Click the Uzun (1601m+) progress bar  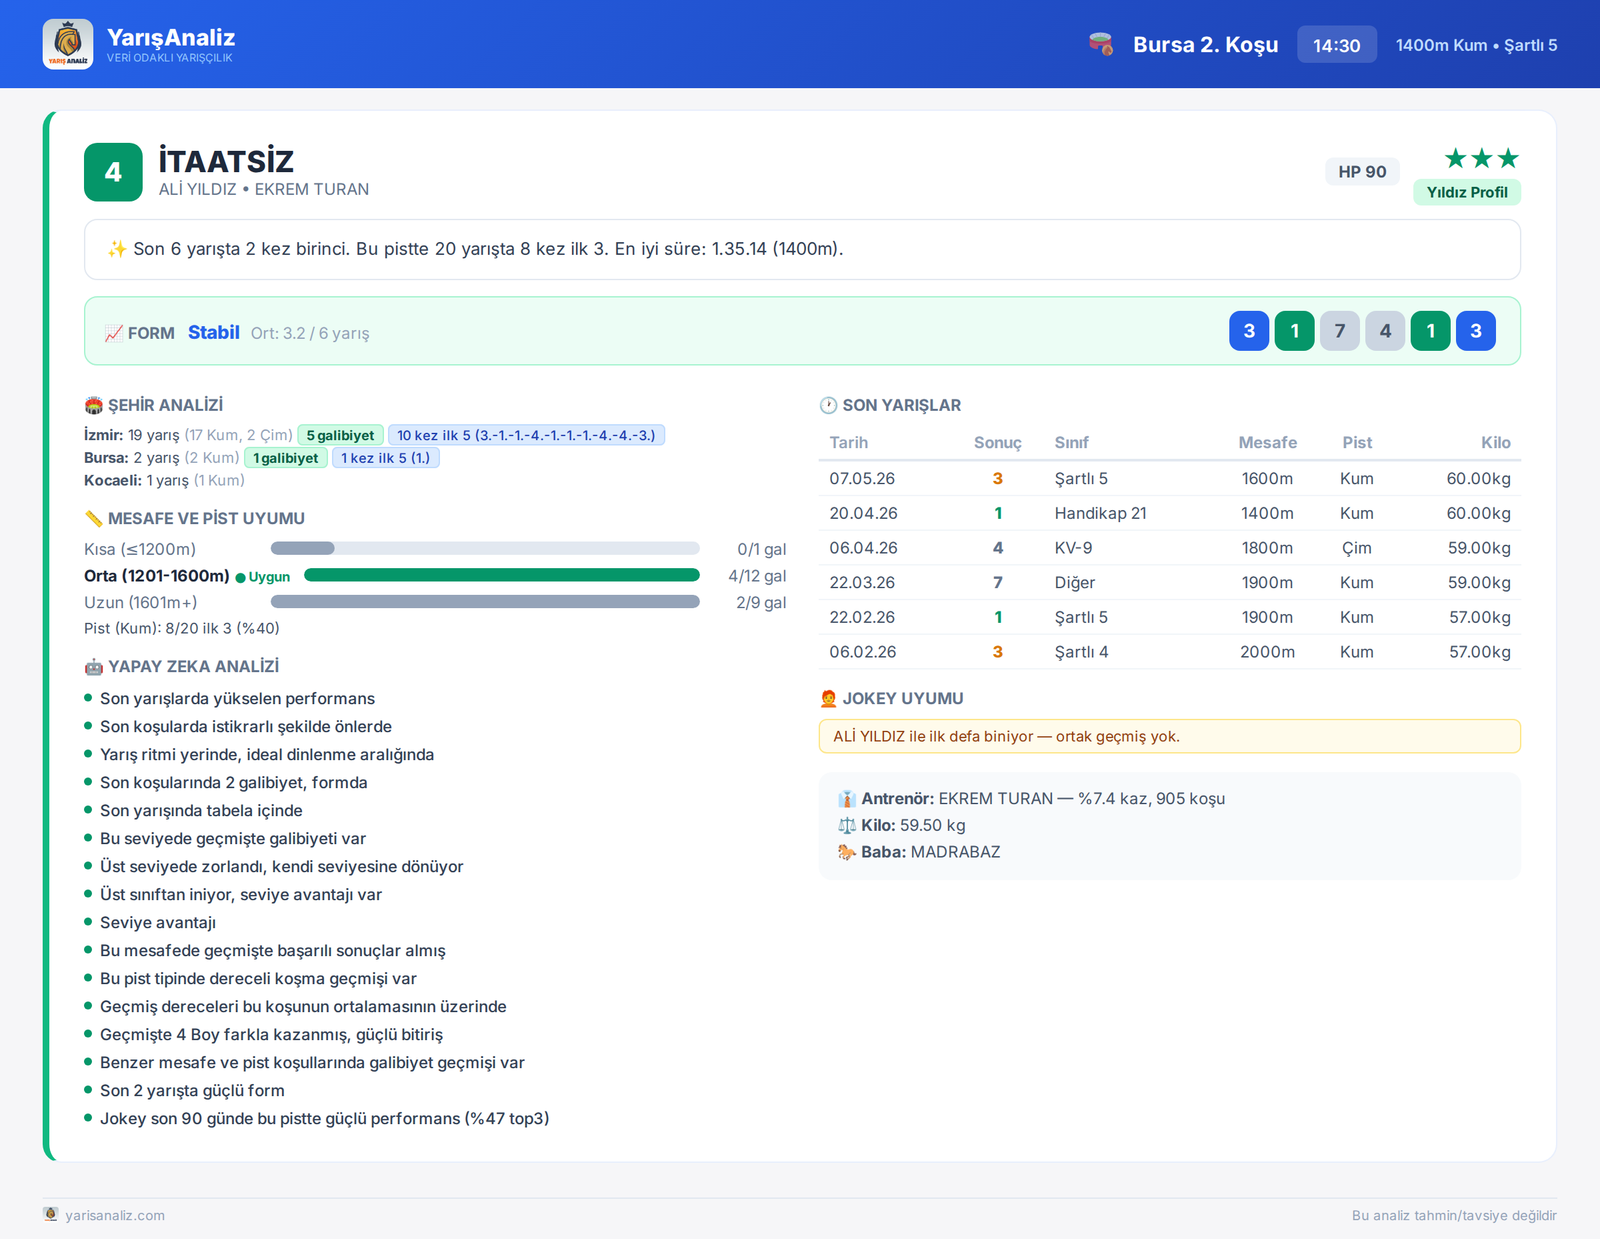485,602
